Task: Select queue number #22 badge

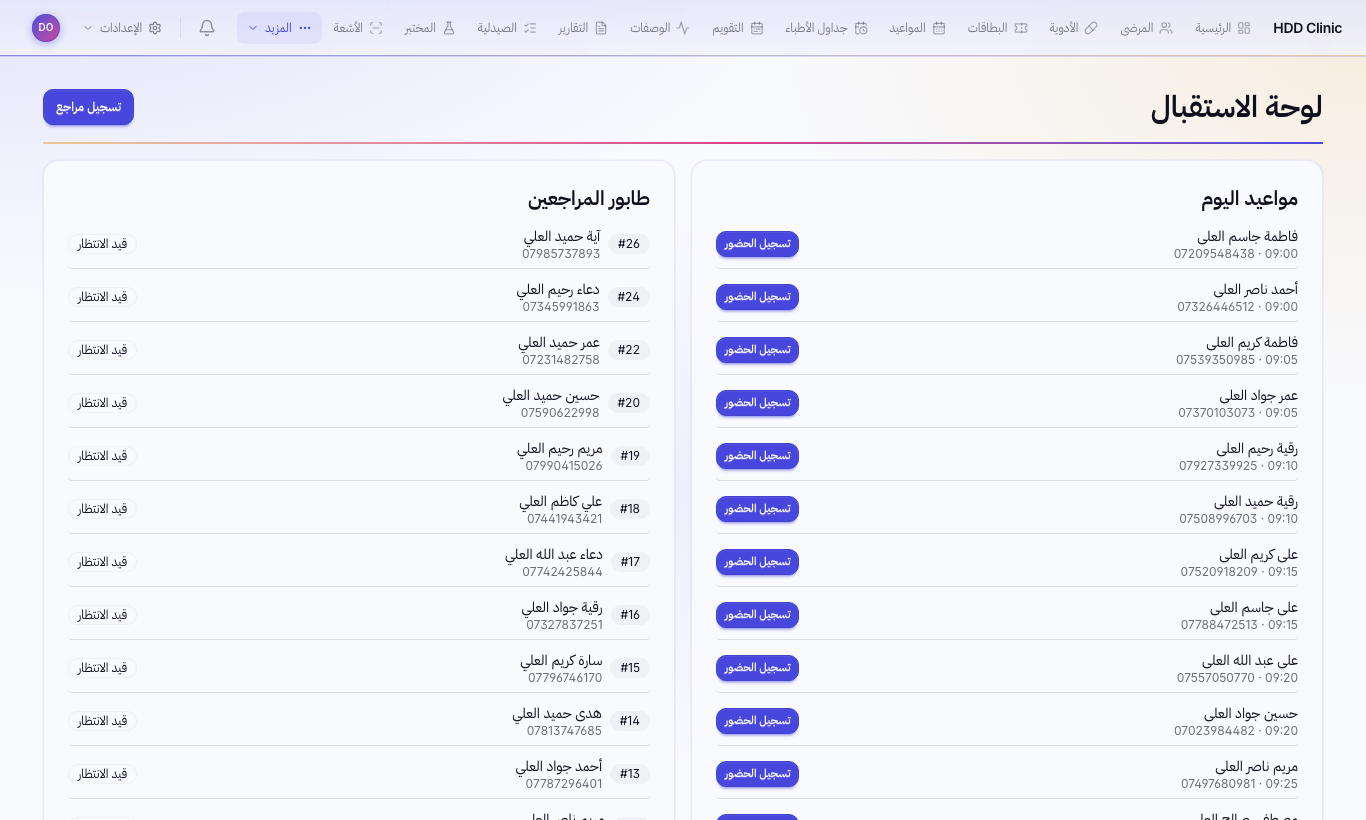Action: tap(629, 350)
